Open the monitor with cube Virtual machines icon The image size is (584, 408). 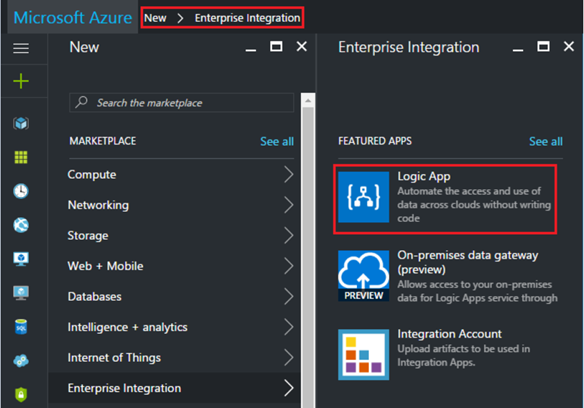(x=21, y=259)
